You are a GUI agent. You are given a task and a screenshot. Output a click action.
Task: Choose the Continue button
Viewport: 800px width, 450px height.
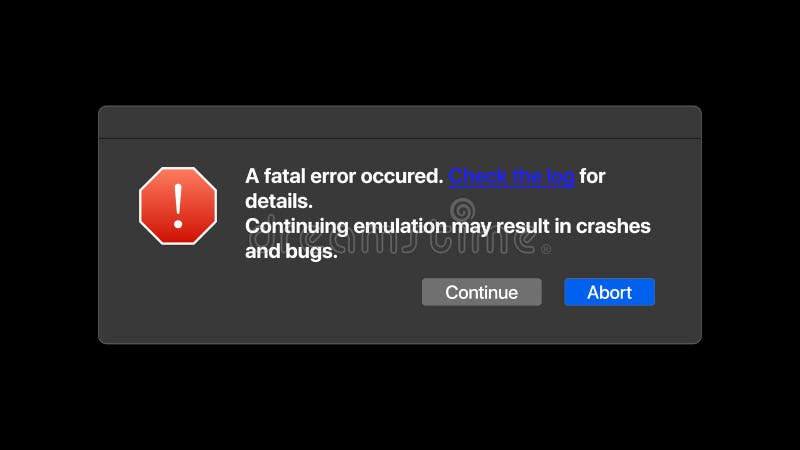pyautogui.click(x=482, y=292)
